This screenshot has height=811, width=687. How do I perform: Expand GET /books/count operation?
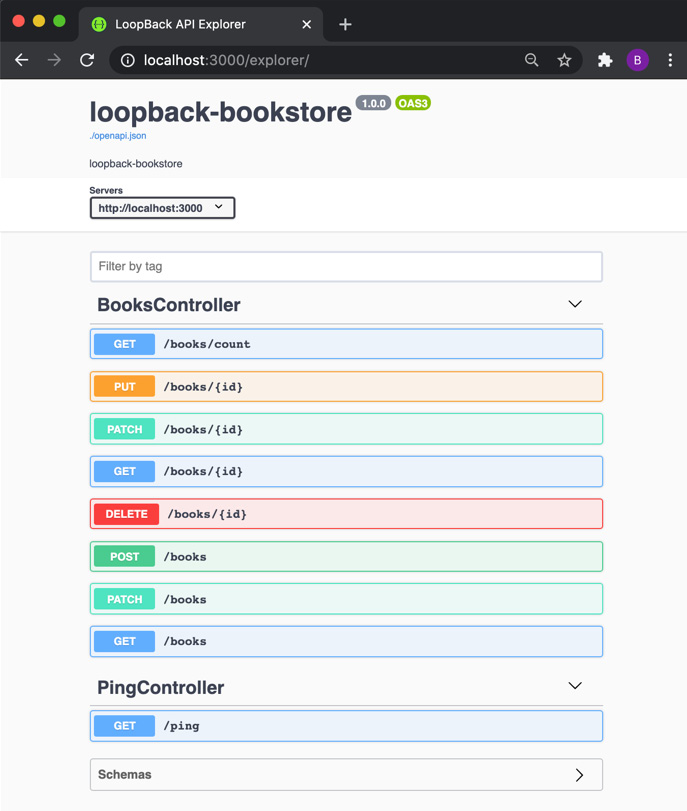[x=346, y=344]
